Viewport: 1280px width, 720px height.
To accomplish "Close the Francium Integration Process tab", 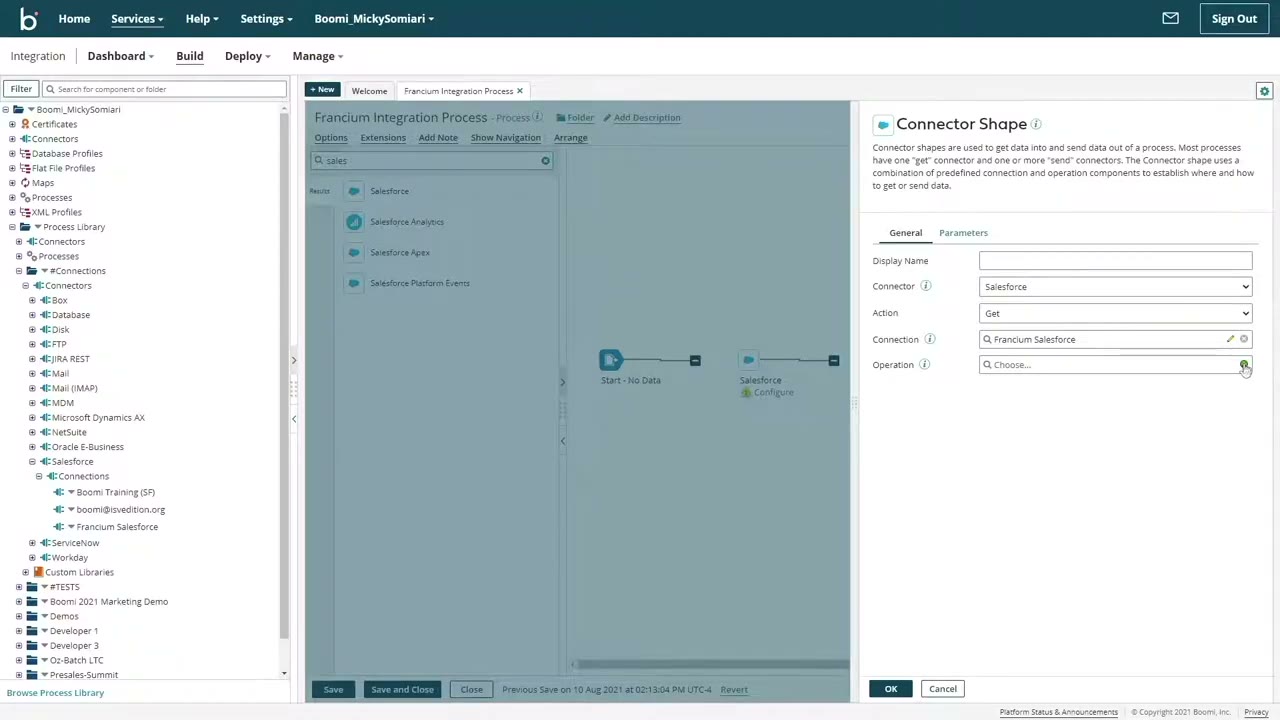I will 520,91.
